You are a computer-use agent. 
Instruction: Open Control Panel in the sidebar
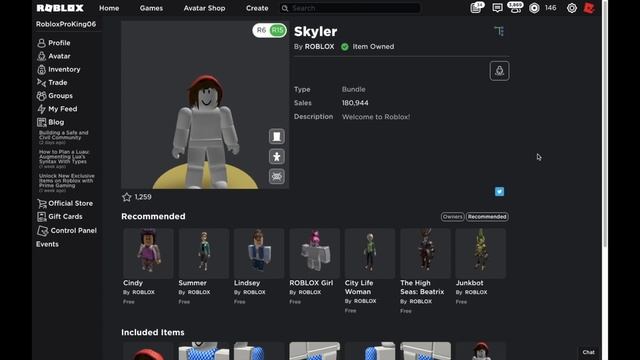[67, 231]
